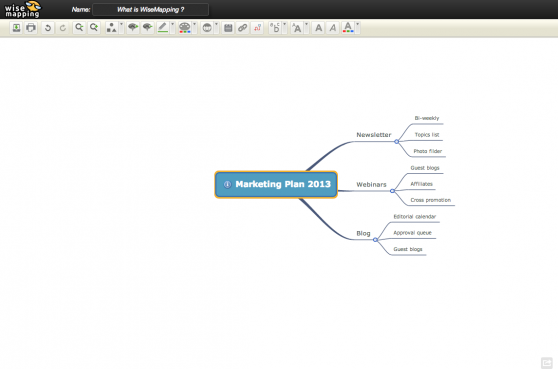Select the Editorial calendar subtopic
The width and height of the screenshot is (558, 369).
[415, 216]
